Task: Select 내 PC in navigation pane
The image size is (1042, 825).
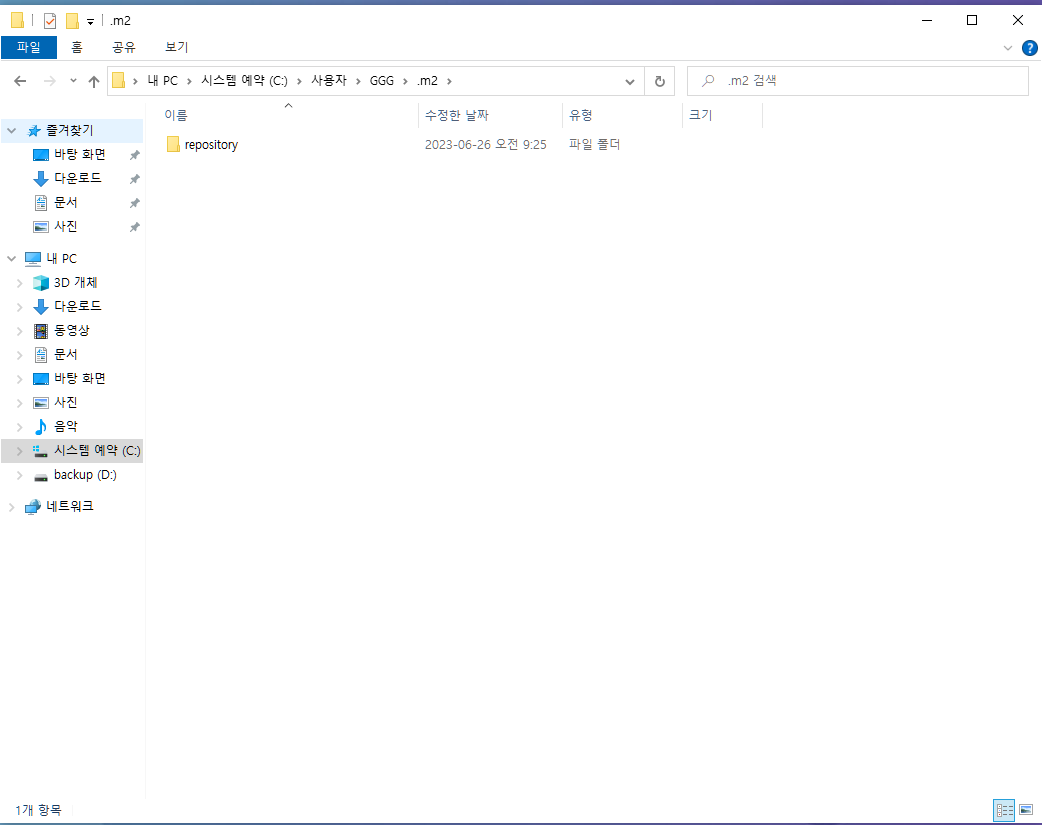Action: point(61,259)
